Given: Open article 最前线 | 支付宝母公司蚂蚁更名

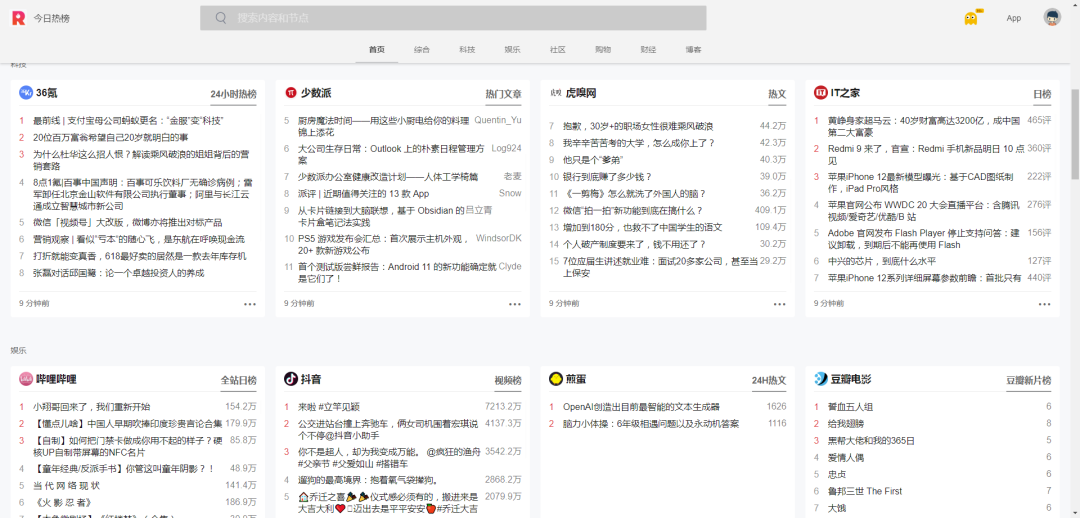Looking at the screenshot, I should 128,121.
